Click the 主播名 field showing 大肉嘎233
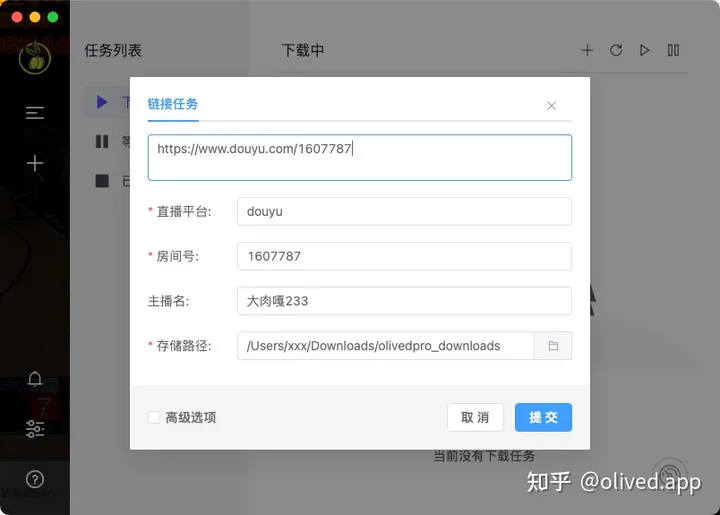Image resolution: width=720 pixels, height=515 pixels. (405, 301)
